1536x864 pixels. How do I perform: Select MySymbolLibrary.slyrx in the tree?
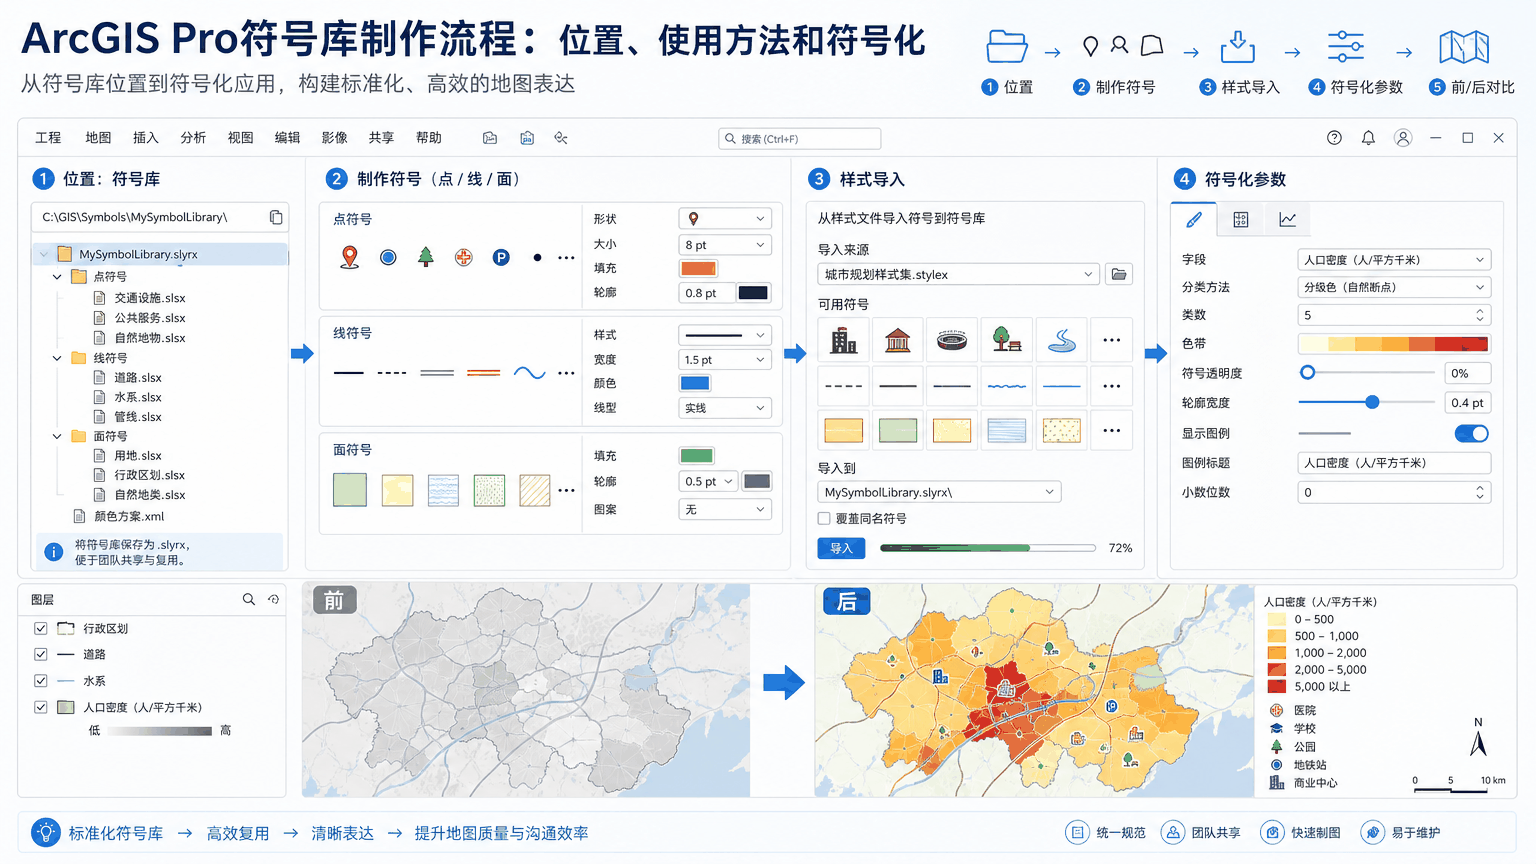click(161, 254)
